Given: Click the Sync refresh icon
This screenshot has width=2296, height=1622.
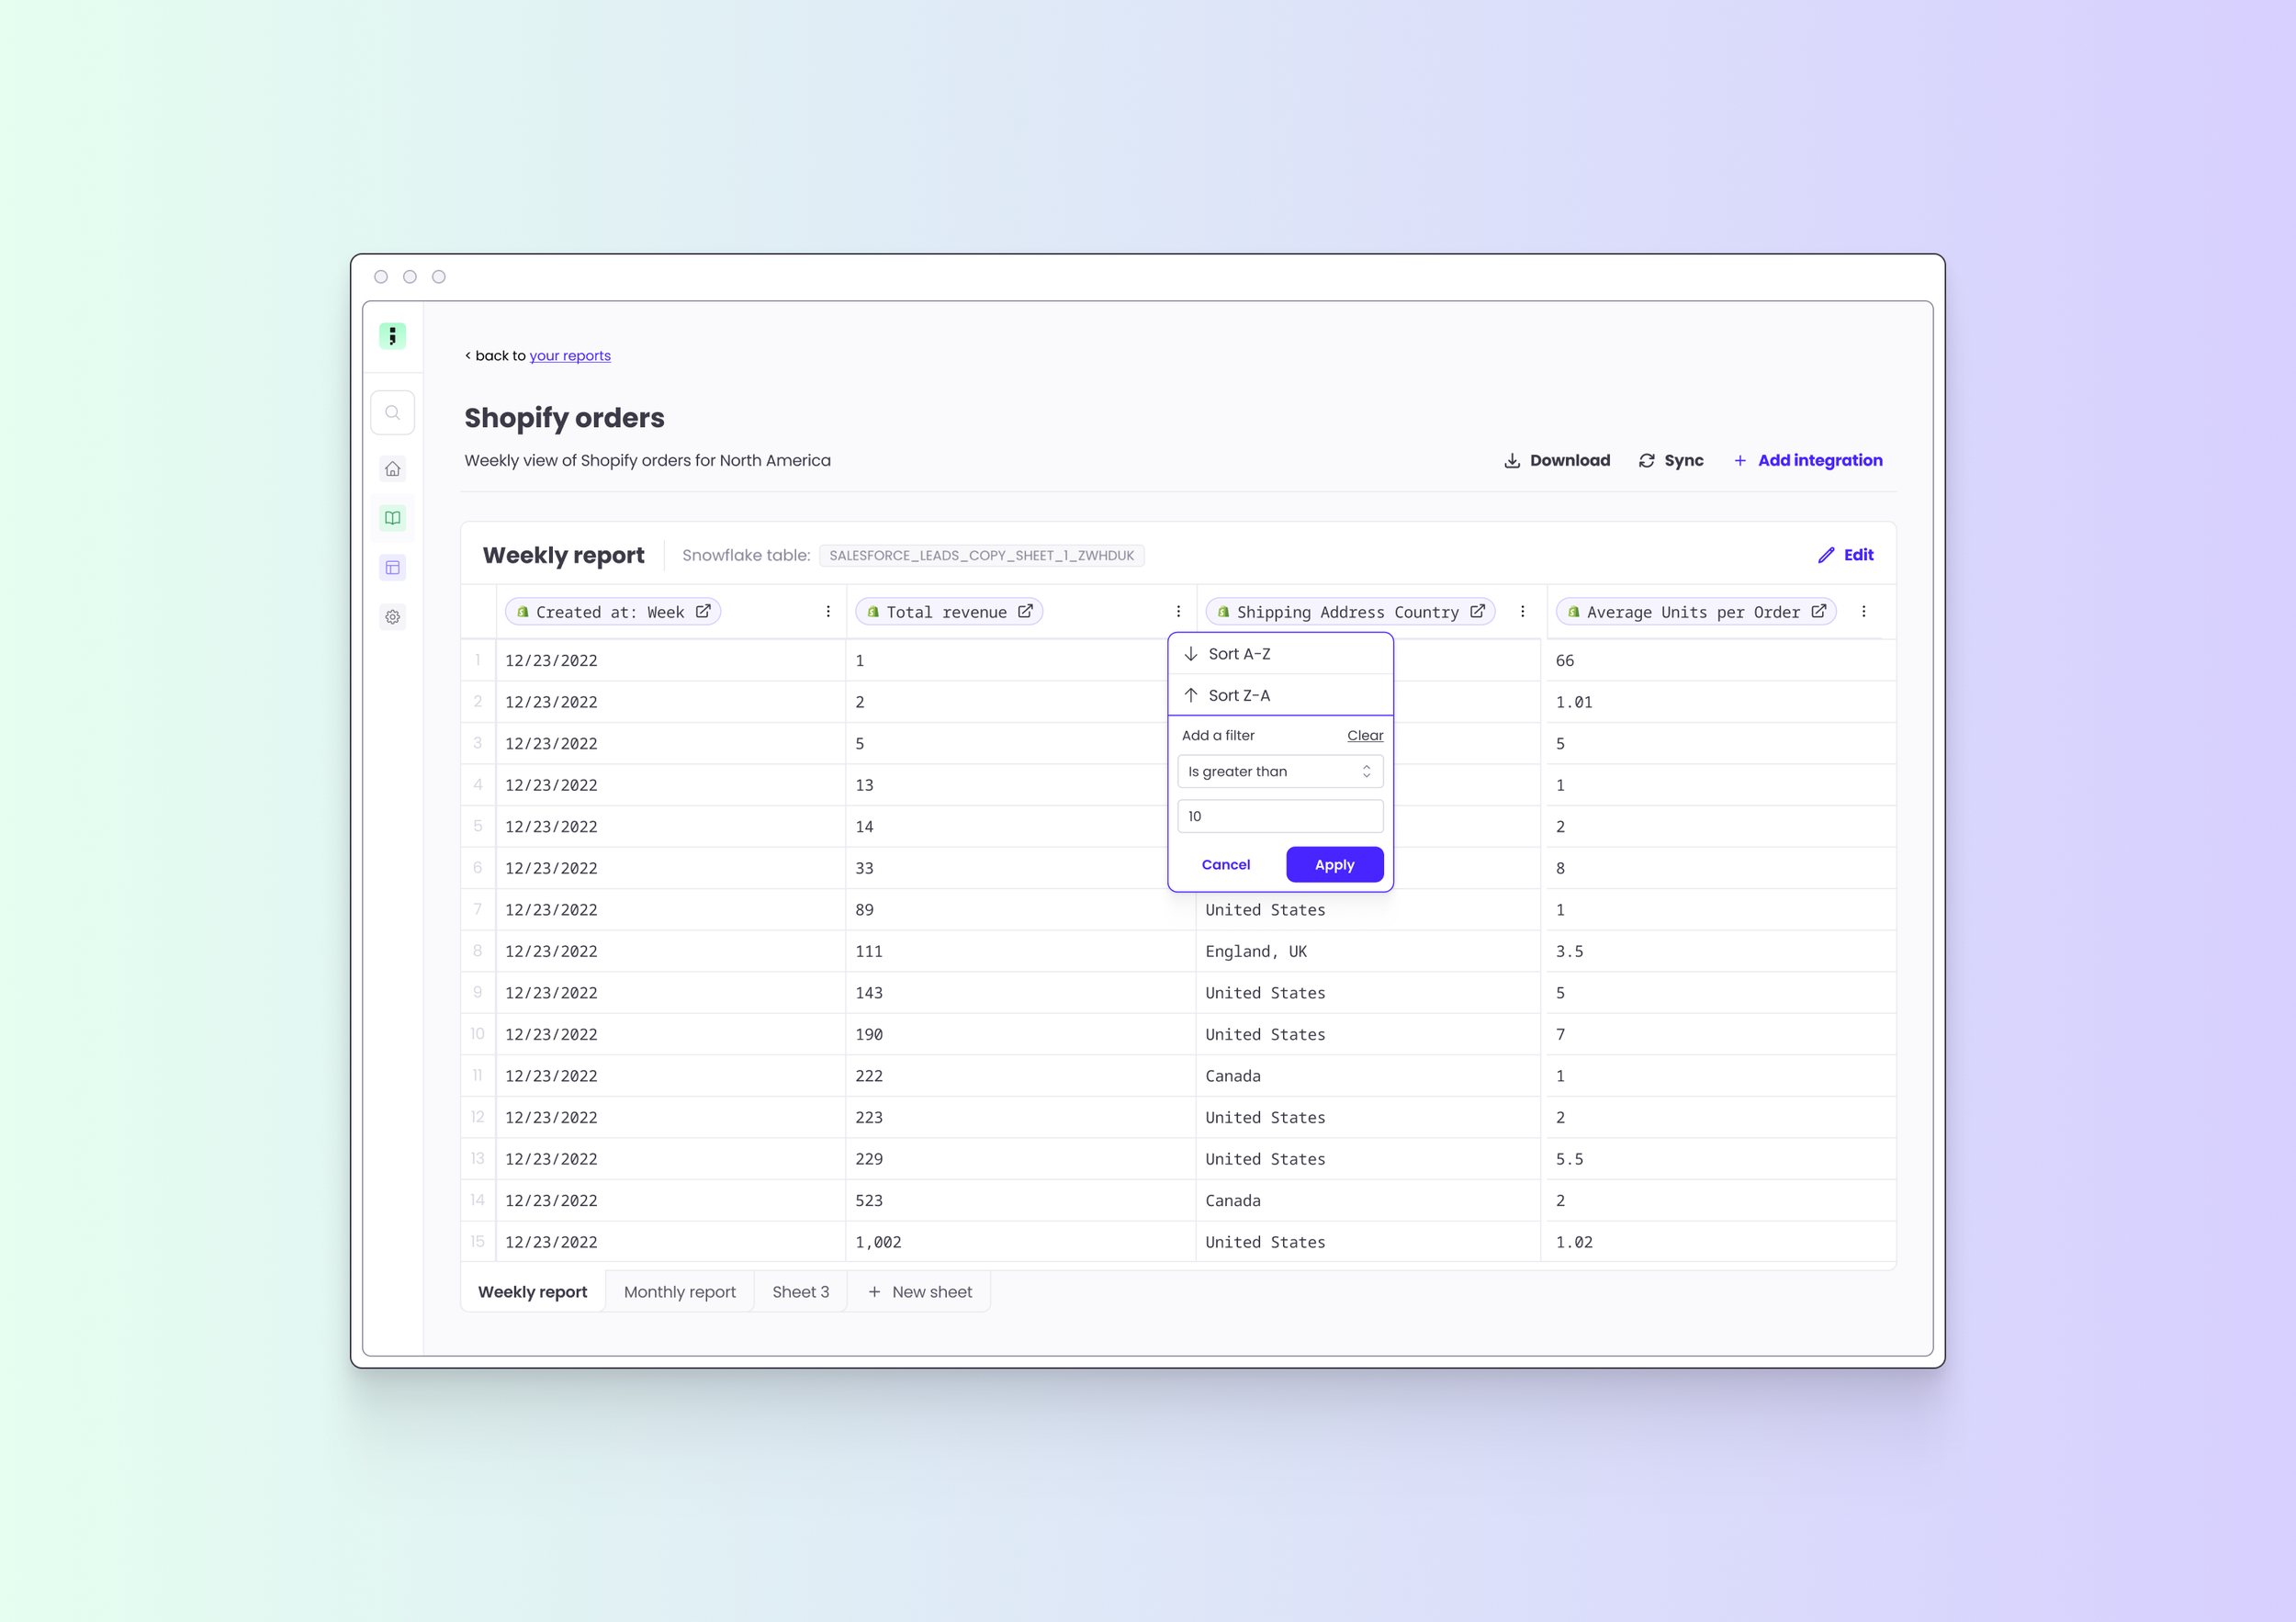Looking at the screenshot, I should point(1647,460).
